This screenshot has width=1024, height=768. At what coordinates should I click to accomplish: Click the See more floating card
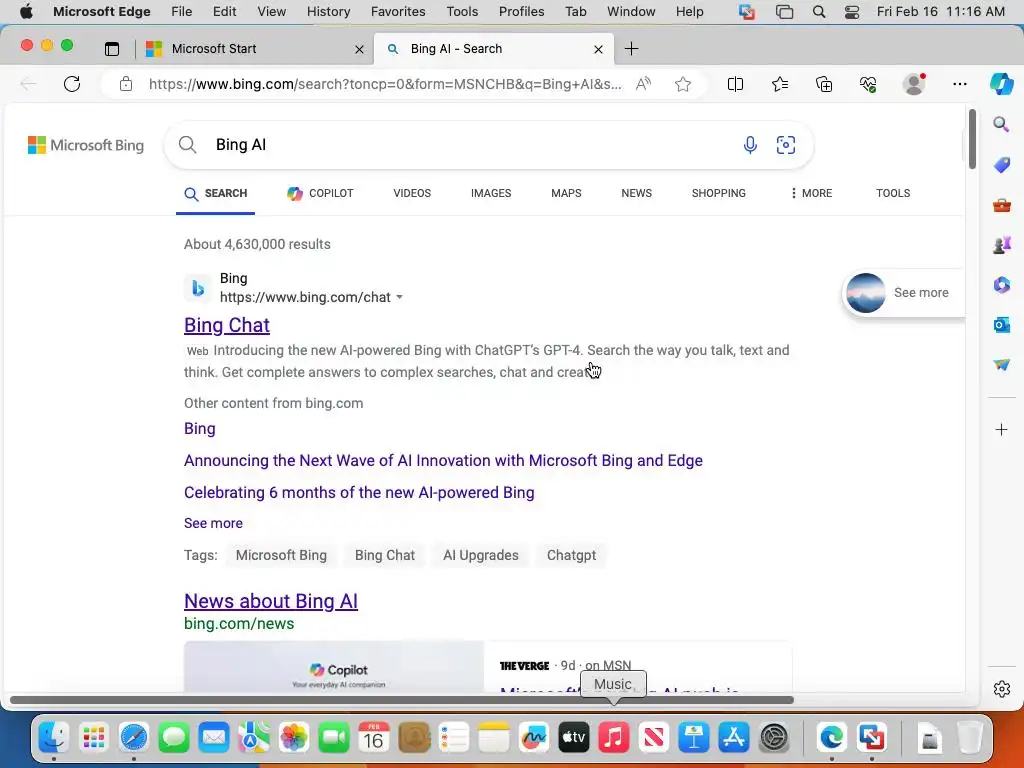pyautogui.click(x=904, y=293)
